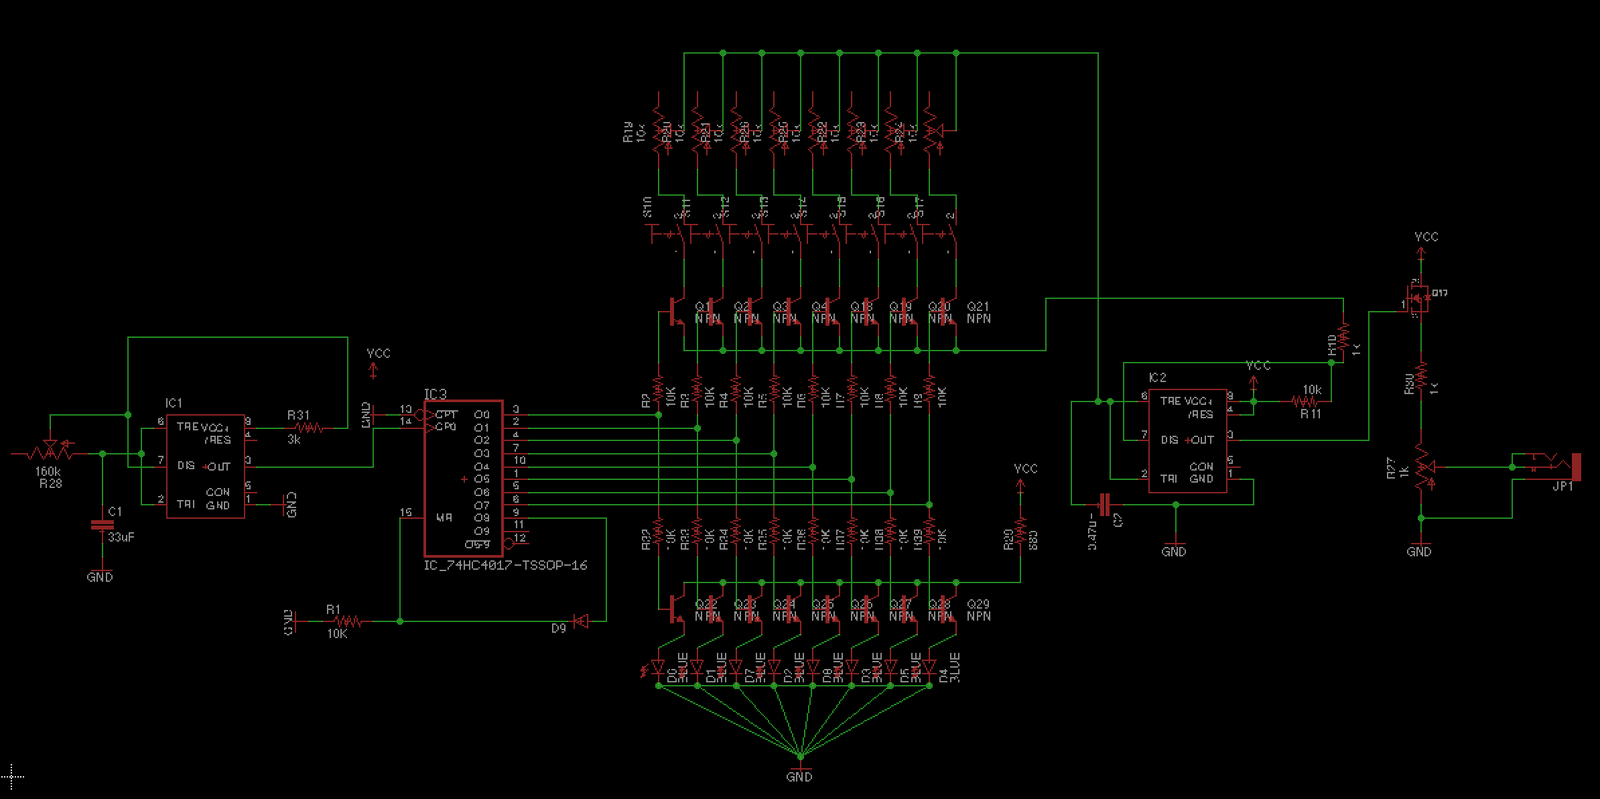The image size is (1600, 799).
Task: Click the 0.47u capacitor below IC2
Action: [1105, 504]
